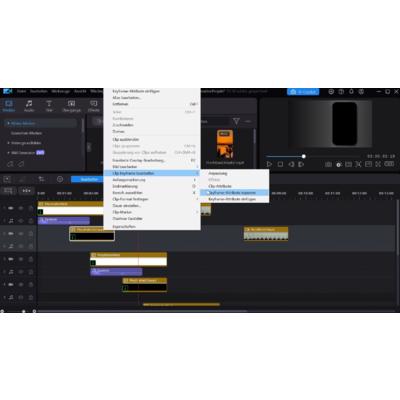Click the media library filter funnel icon
Image resolution: width=400 pixels, height=400 pixels.
coord(236,121)
